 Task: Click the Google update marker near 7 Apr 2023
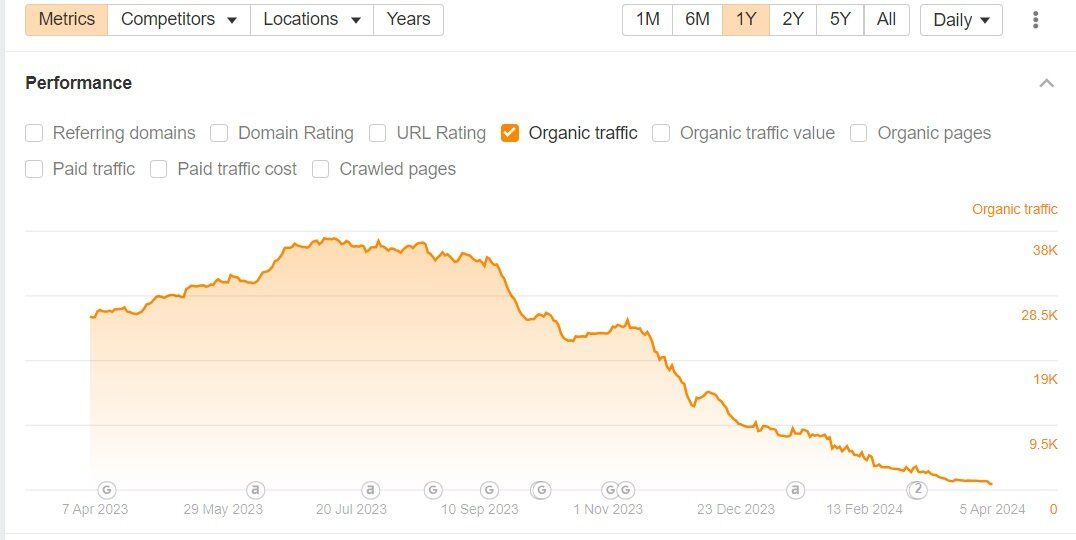point(107,490)
